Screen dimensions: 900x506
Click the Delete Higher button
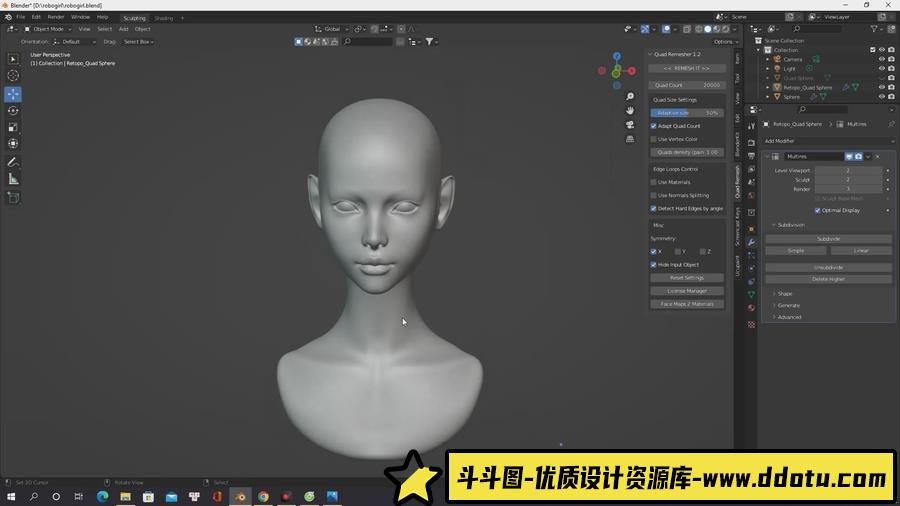click(x=828, y=279)
